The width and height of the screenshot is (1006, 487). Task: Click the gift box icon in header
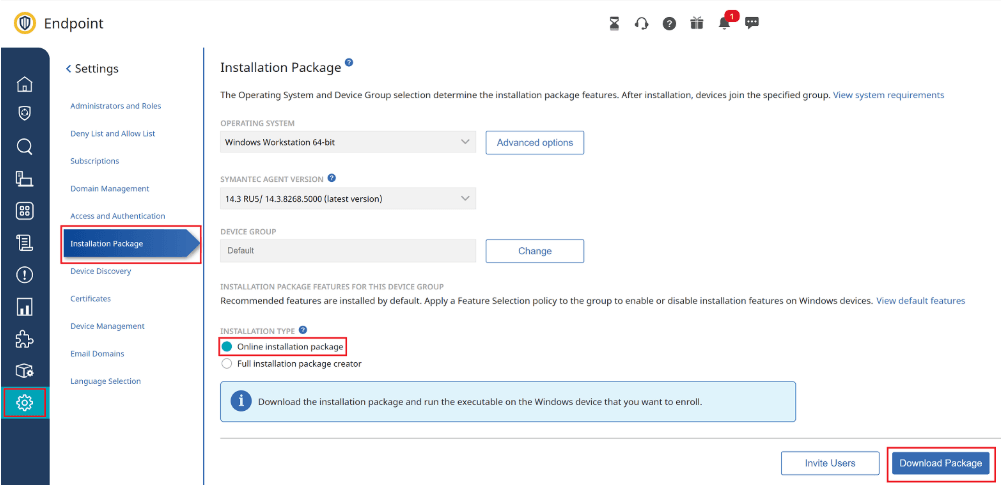697,24
